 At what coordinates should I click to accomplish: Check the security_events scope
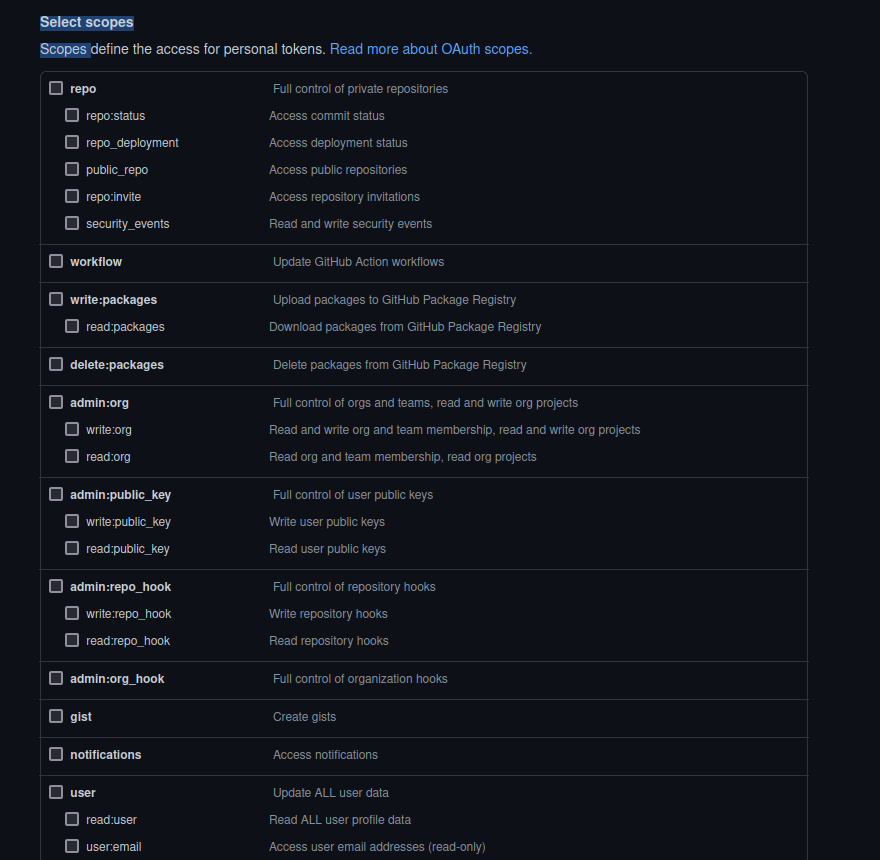point(71,222)
